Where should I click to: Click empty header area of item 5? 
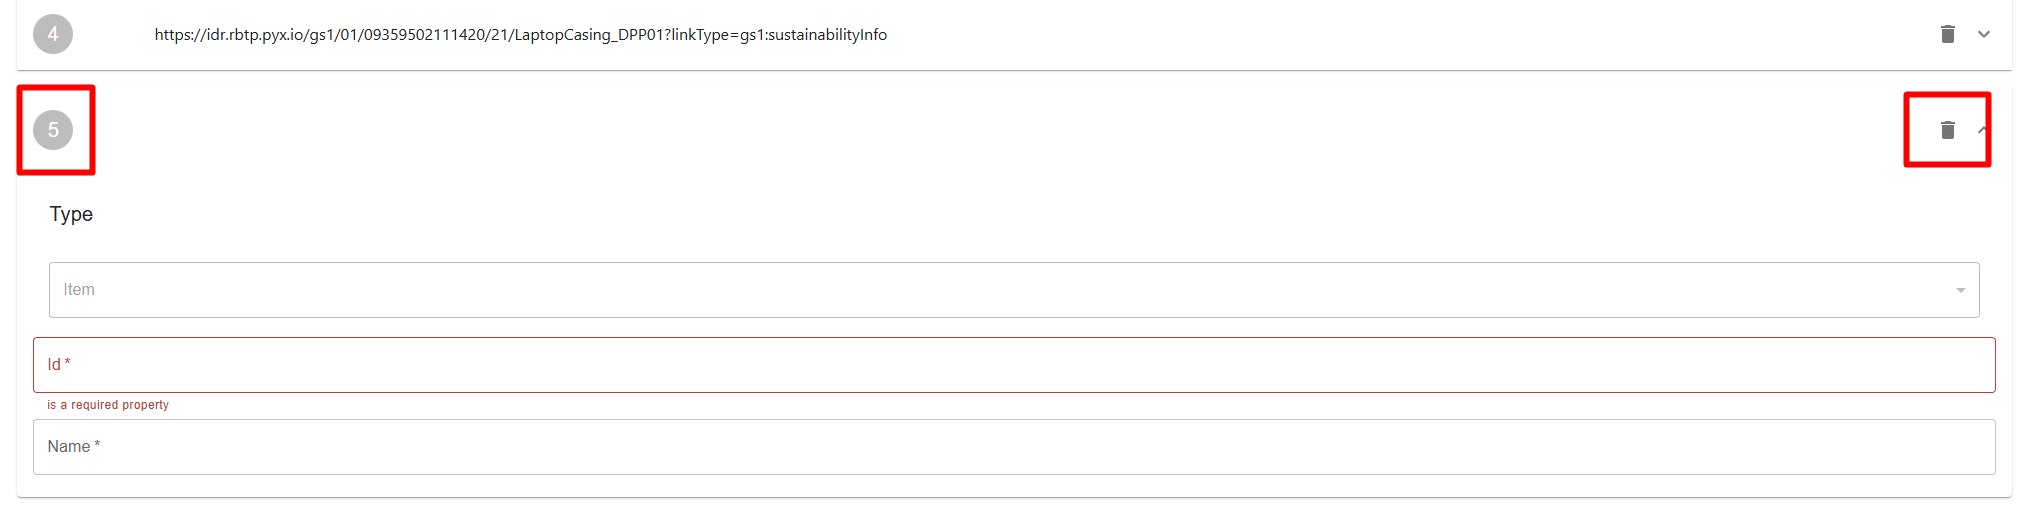(1000, 130)
